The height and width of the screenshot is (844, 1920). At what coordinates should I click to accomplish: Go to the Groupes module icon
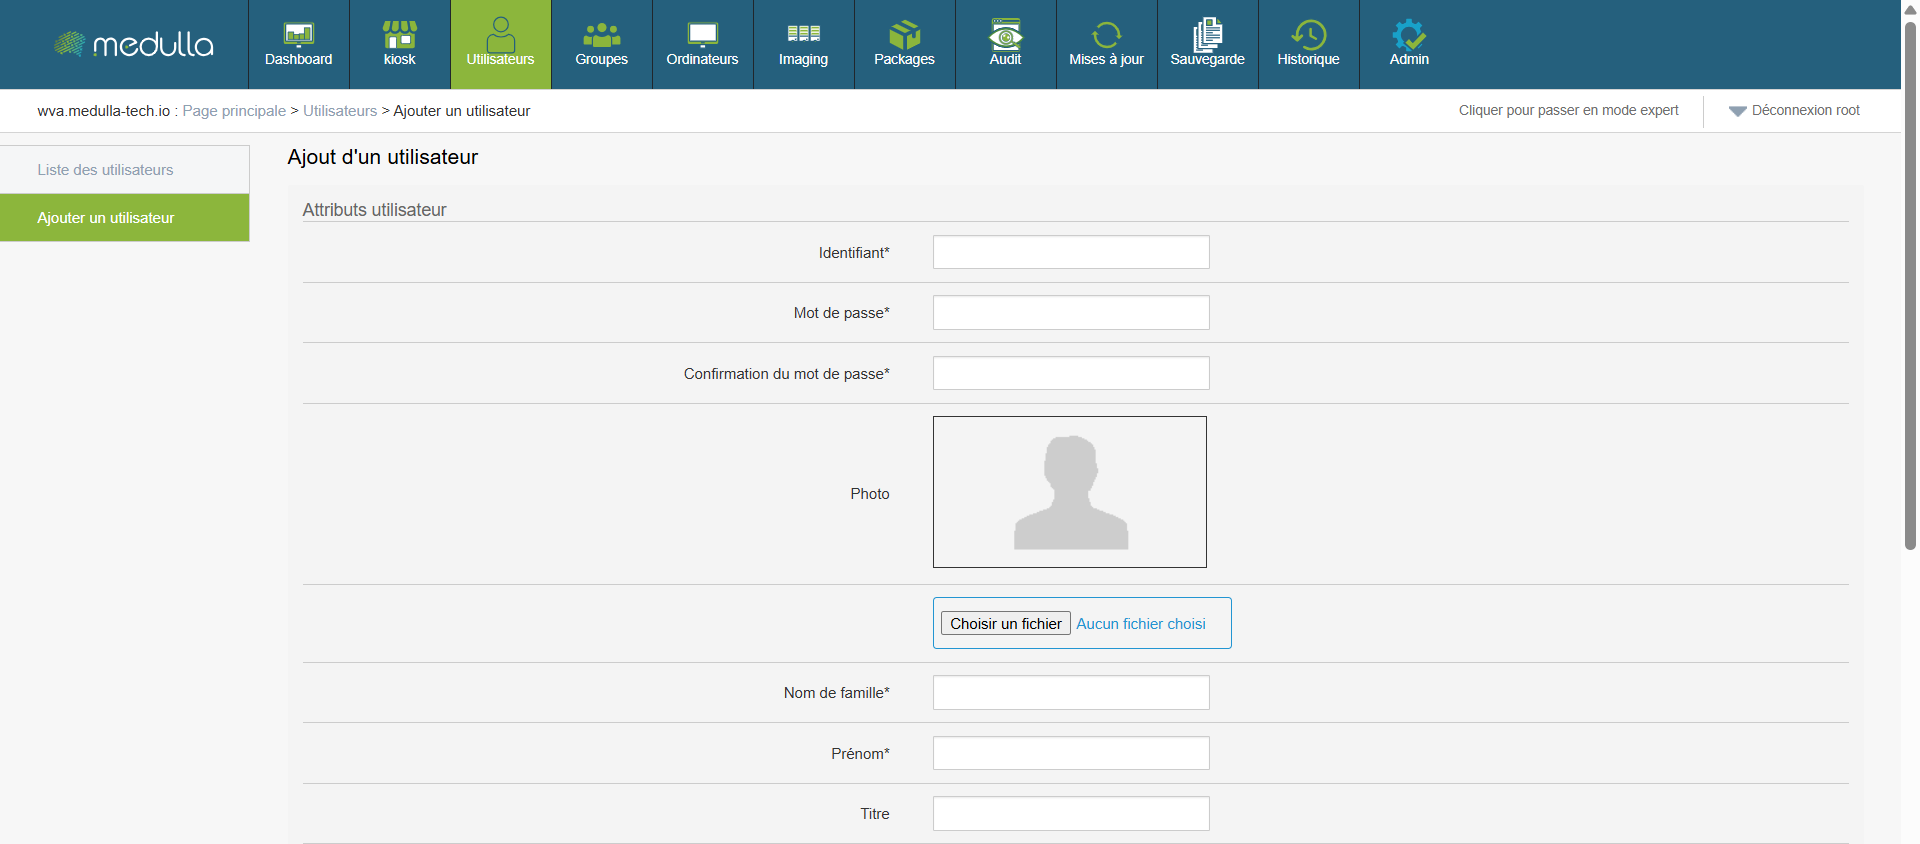(x=601, y=35)
